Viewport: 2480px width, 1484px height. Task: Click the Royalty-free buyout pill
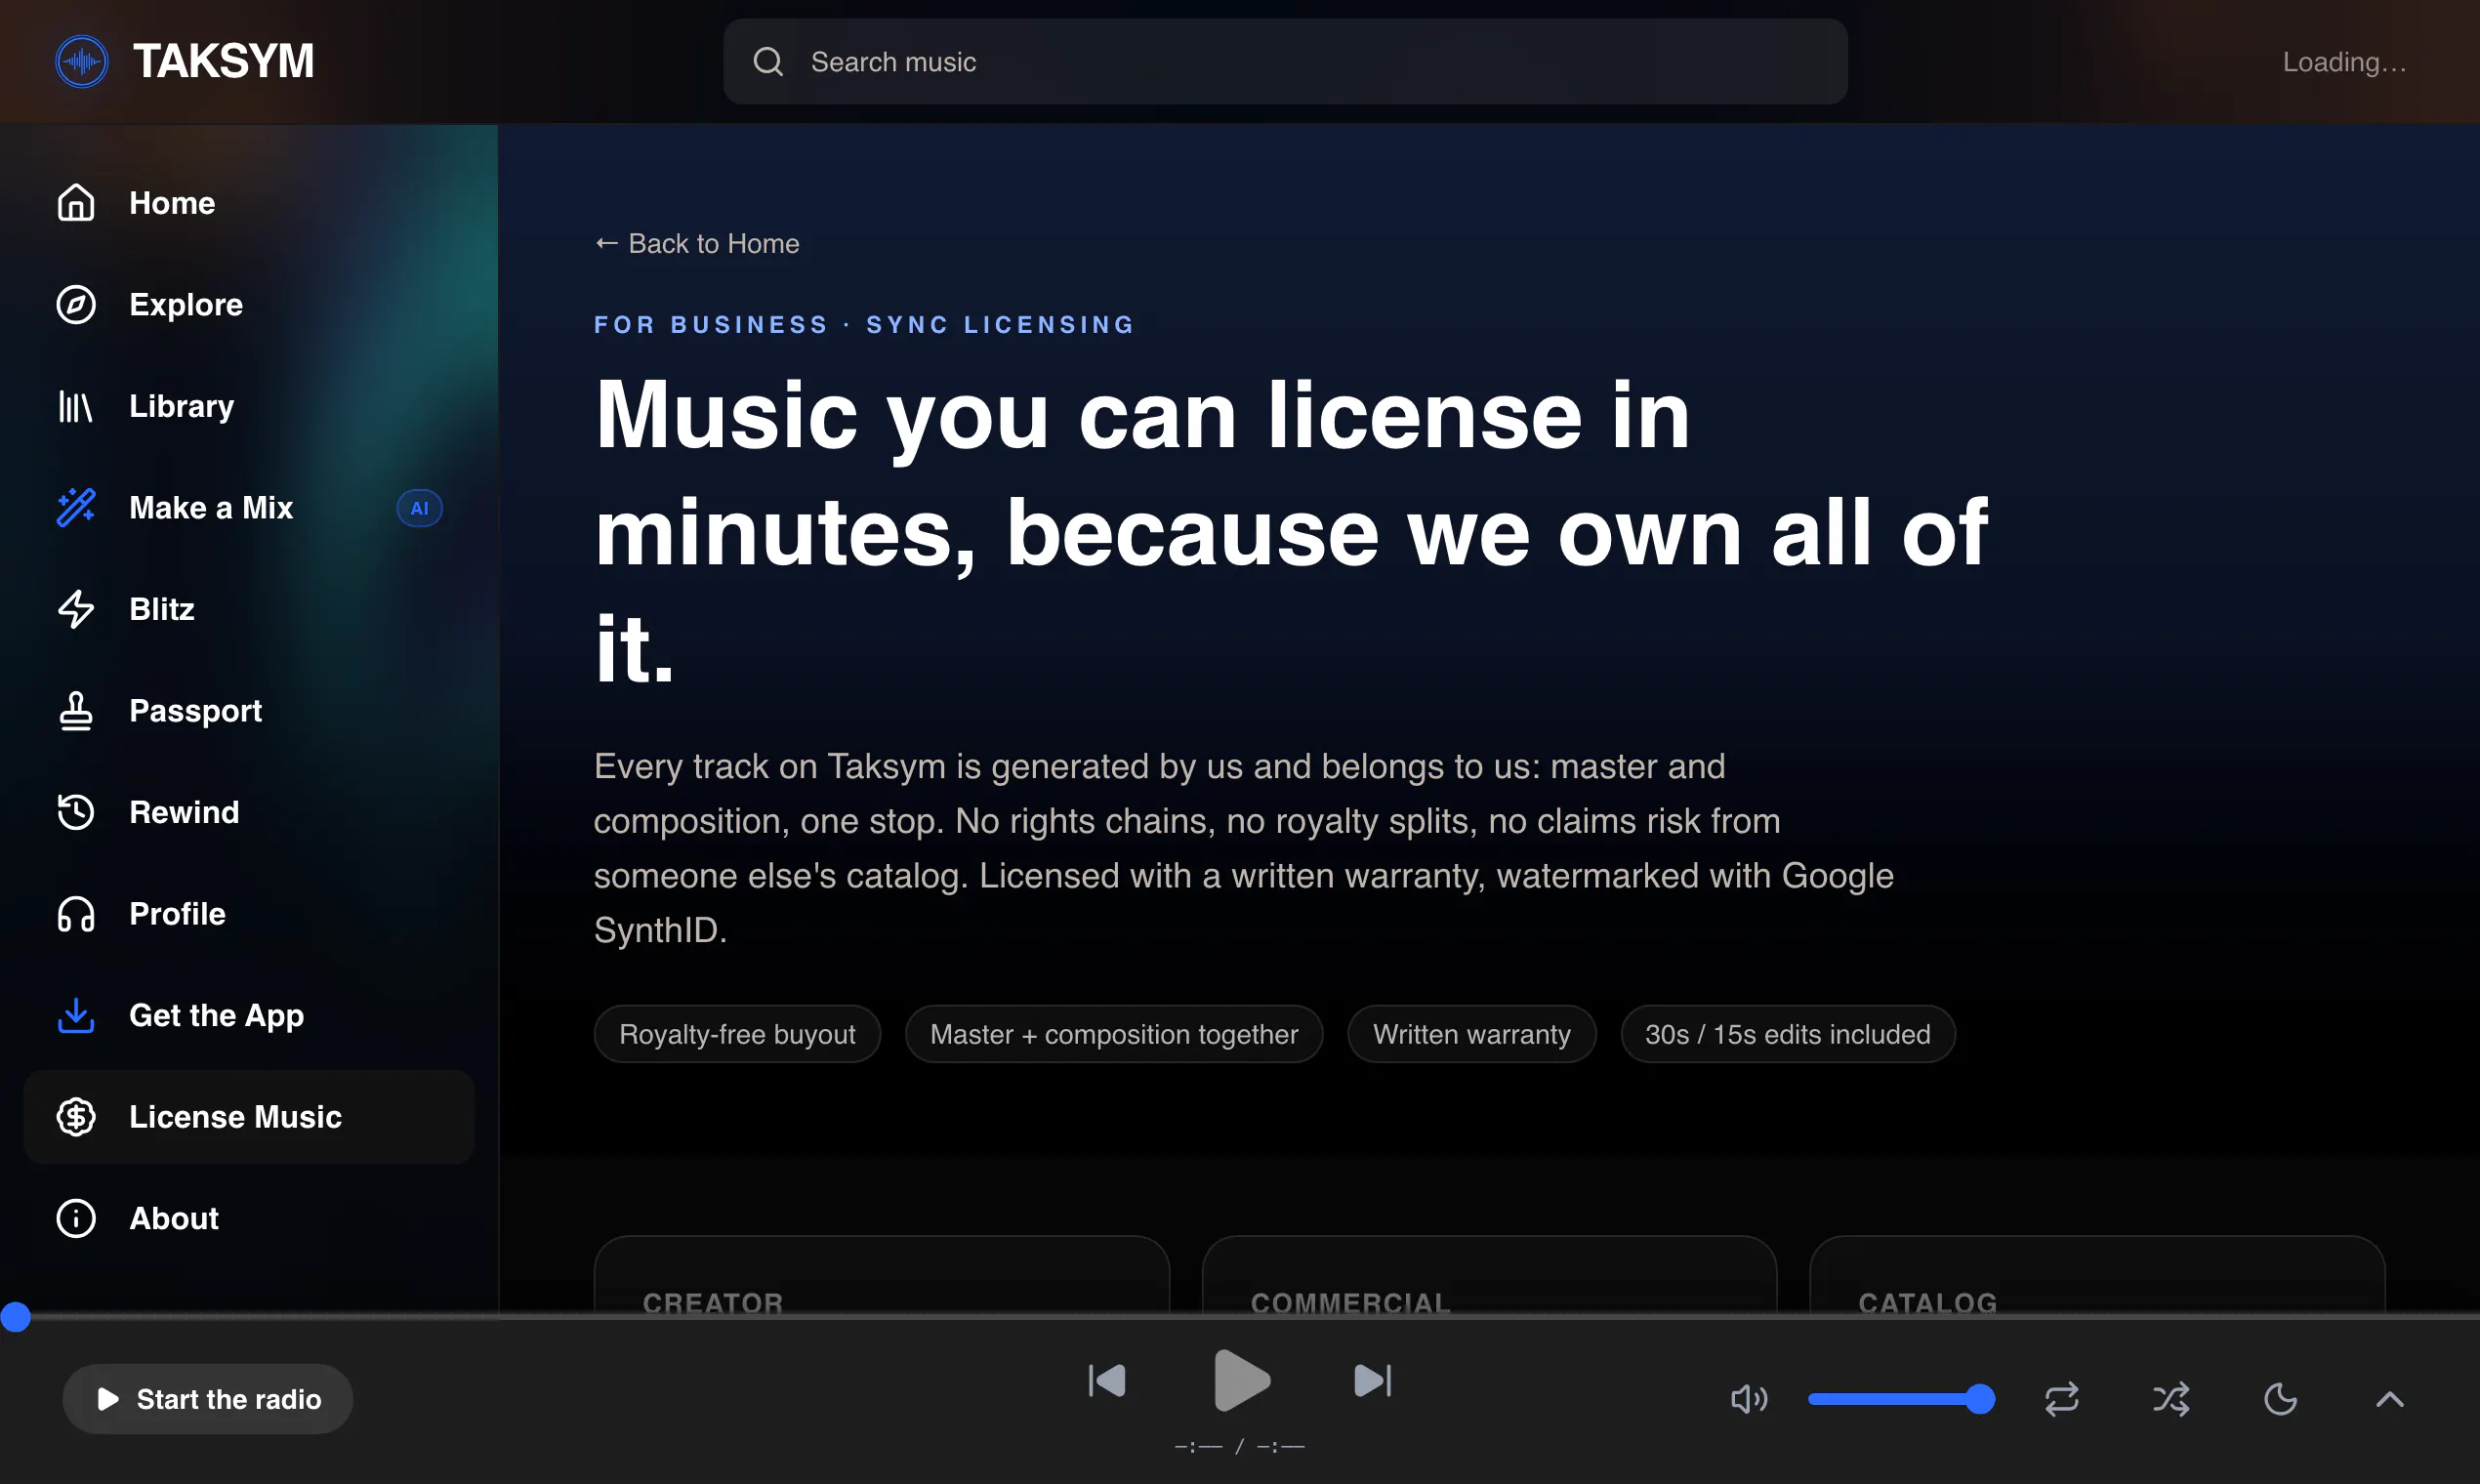(738, 1035)
